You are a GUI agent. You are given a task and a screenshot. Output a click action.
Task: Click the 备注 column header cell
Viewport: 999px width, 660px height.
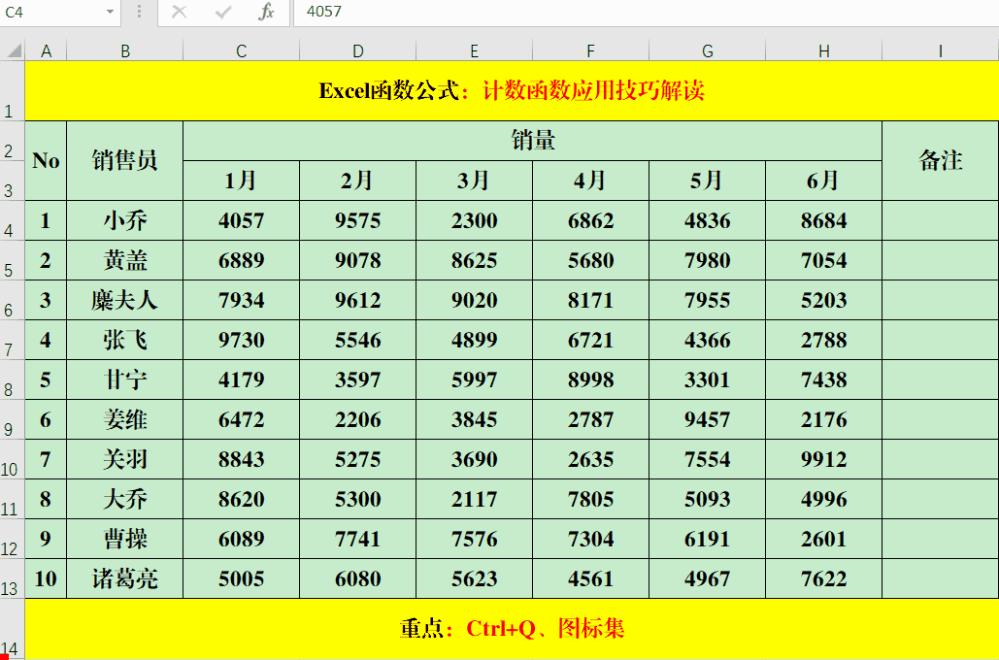point(939,160)
